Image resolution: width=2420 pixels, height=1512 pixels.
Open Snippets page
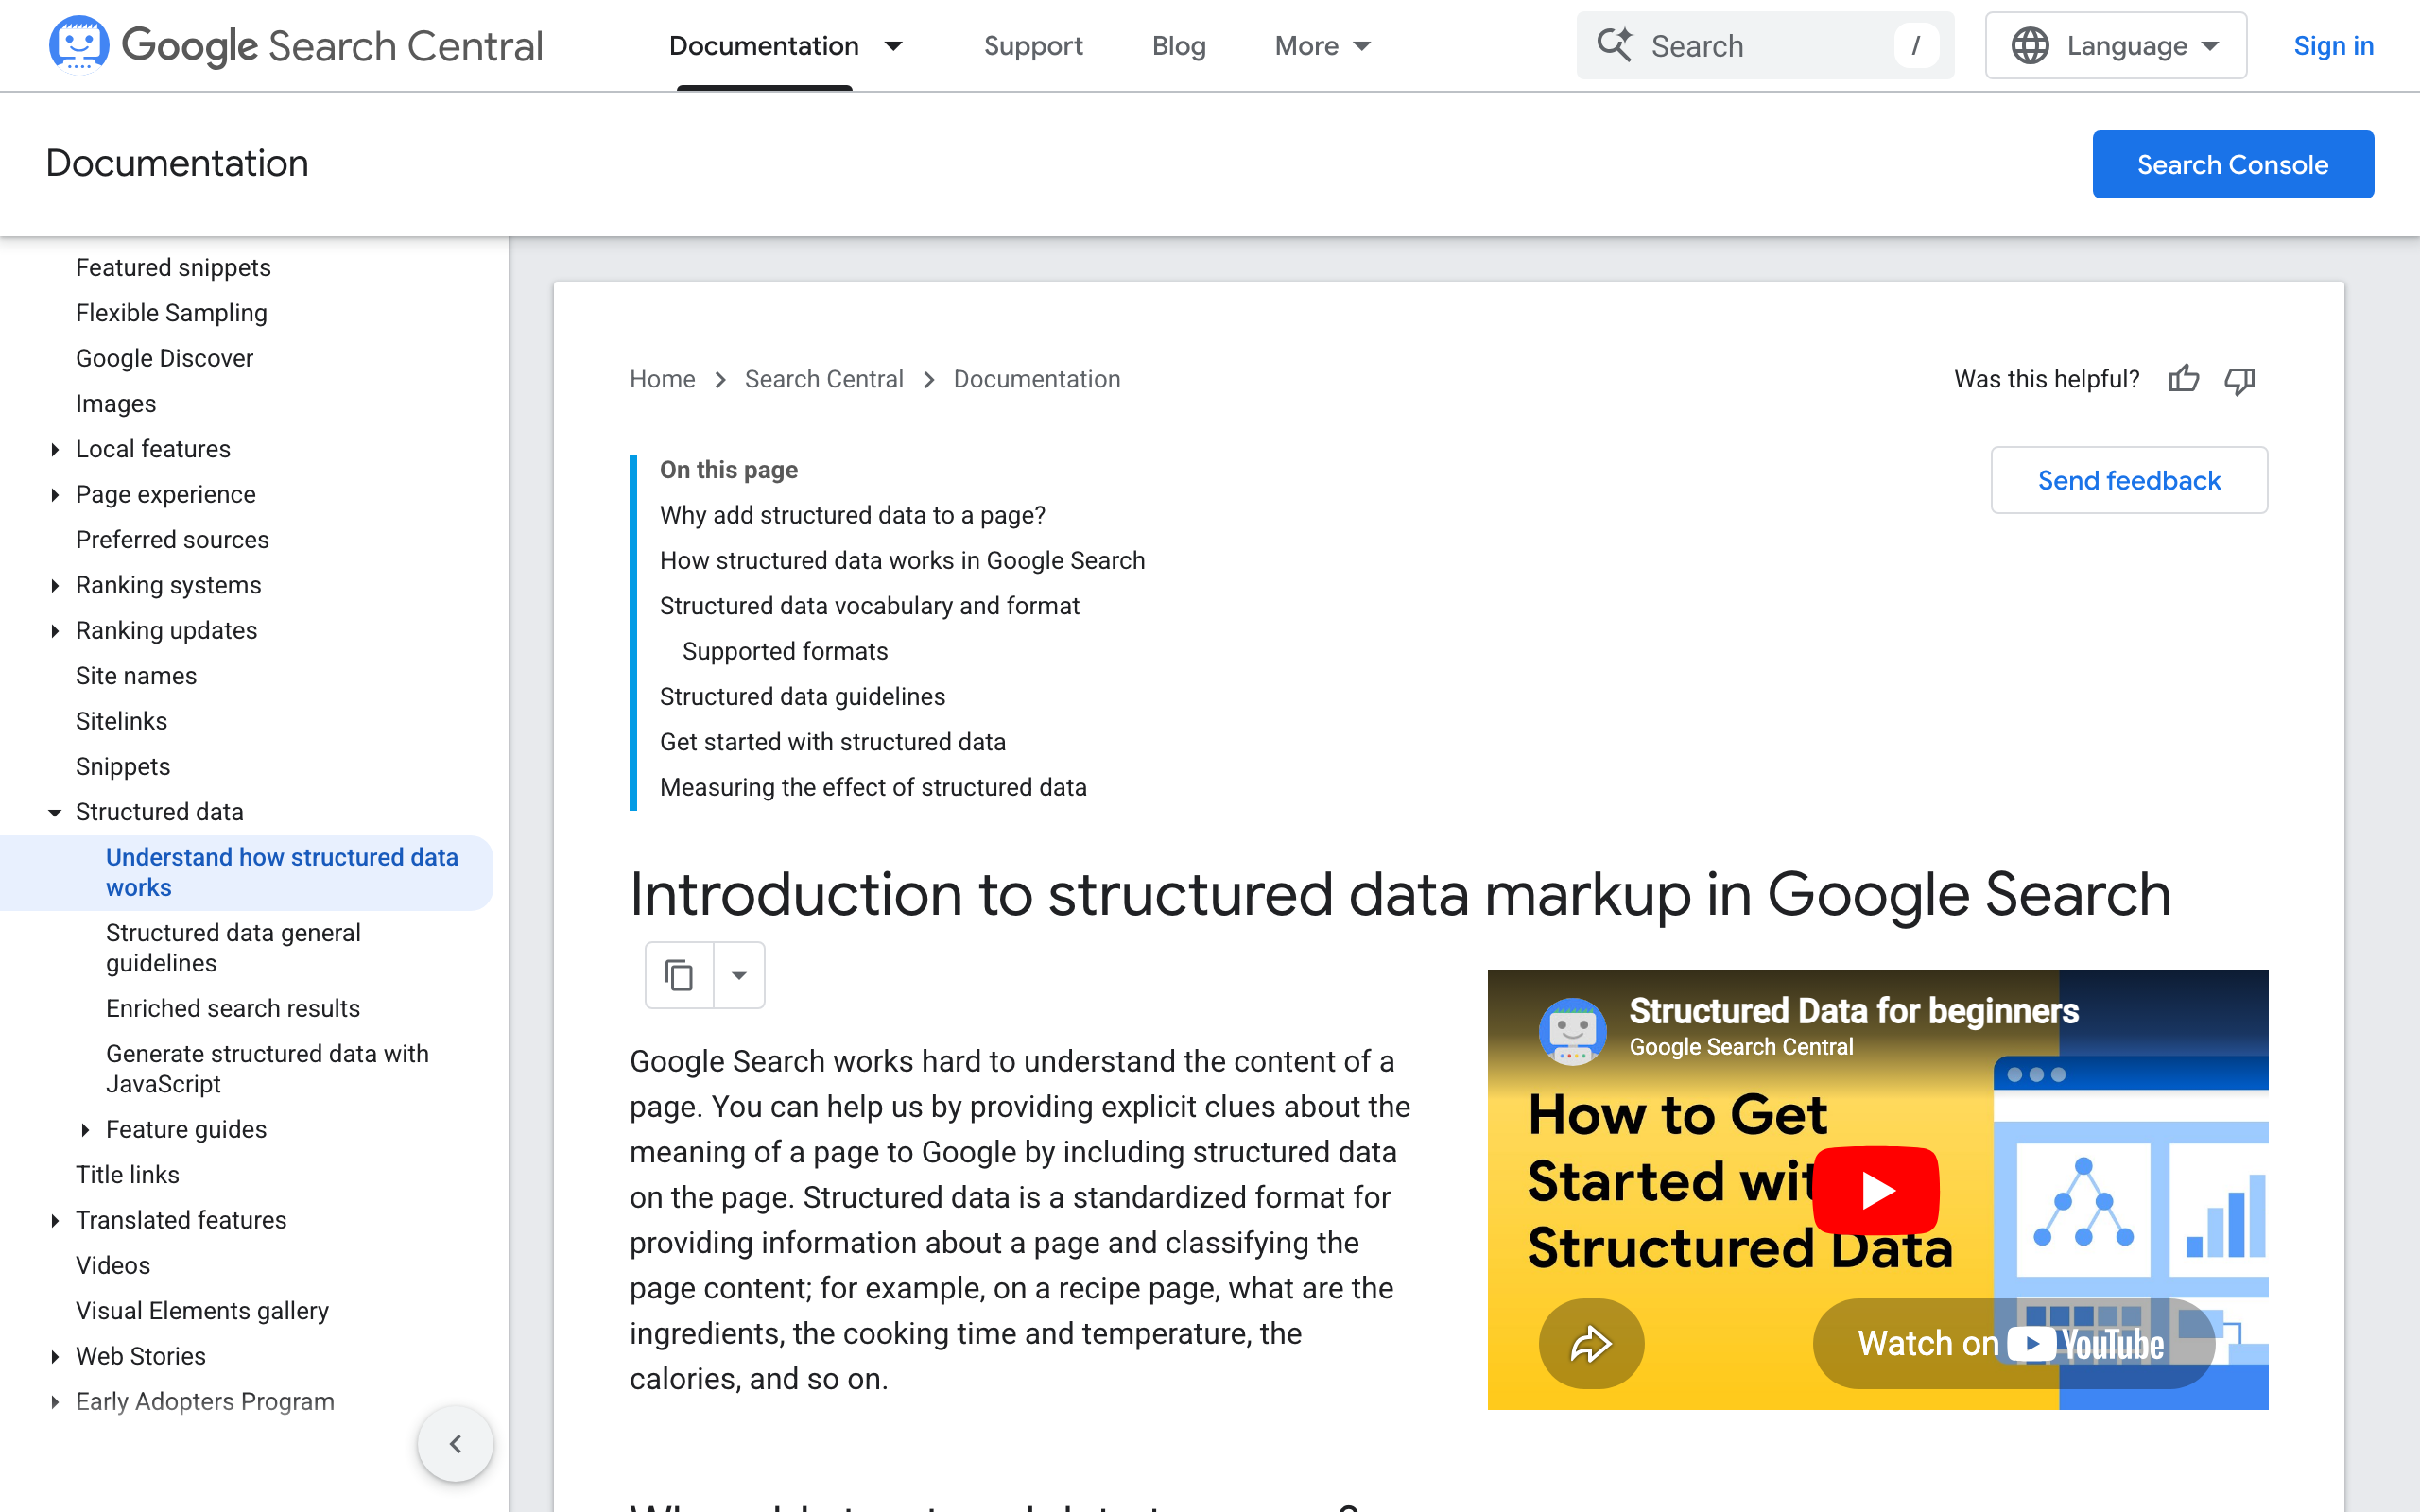(123, 766)
